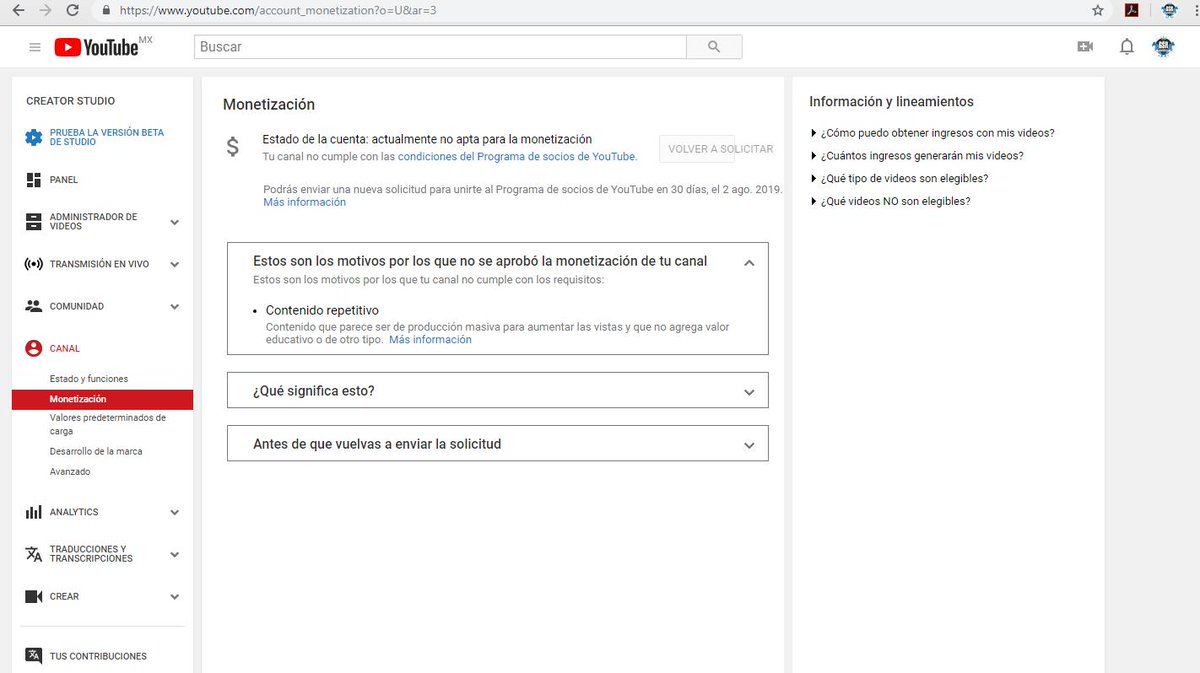Expand the Comunidad chevron

point(175,307)
